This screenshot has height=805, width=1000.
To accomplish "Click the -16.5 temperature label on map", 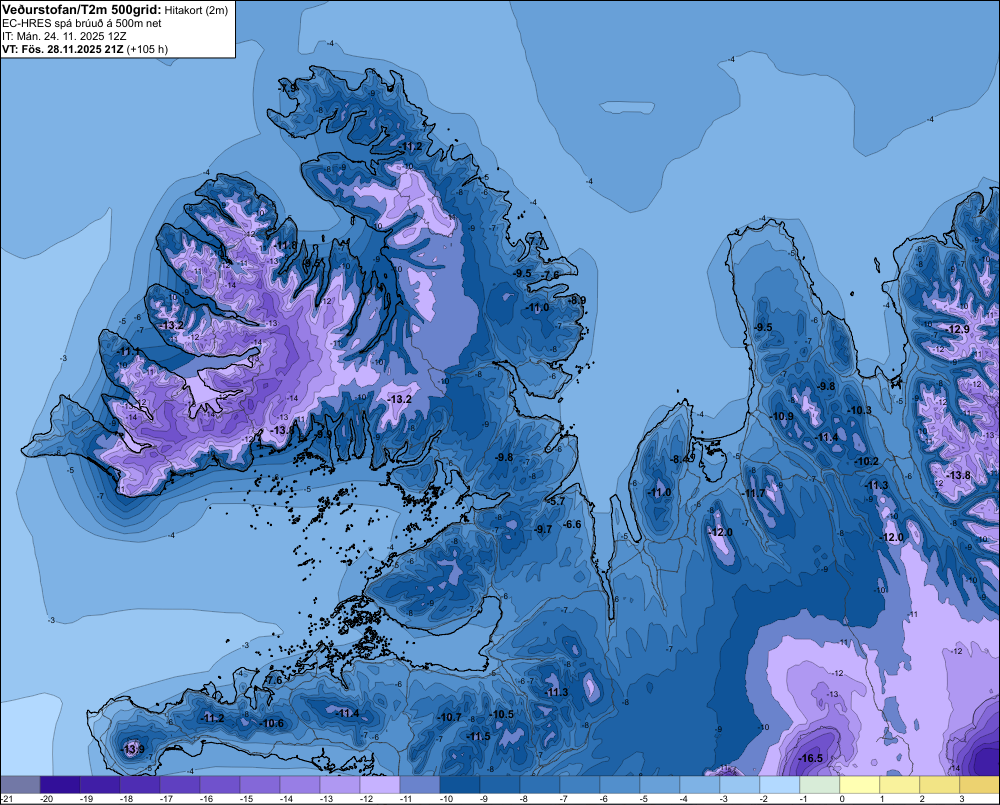I will coord(811,758).
